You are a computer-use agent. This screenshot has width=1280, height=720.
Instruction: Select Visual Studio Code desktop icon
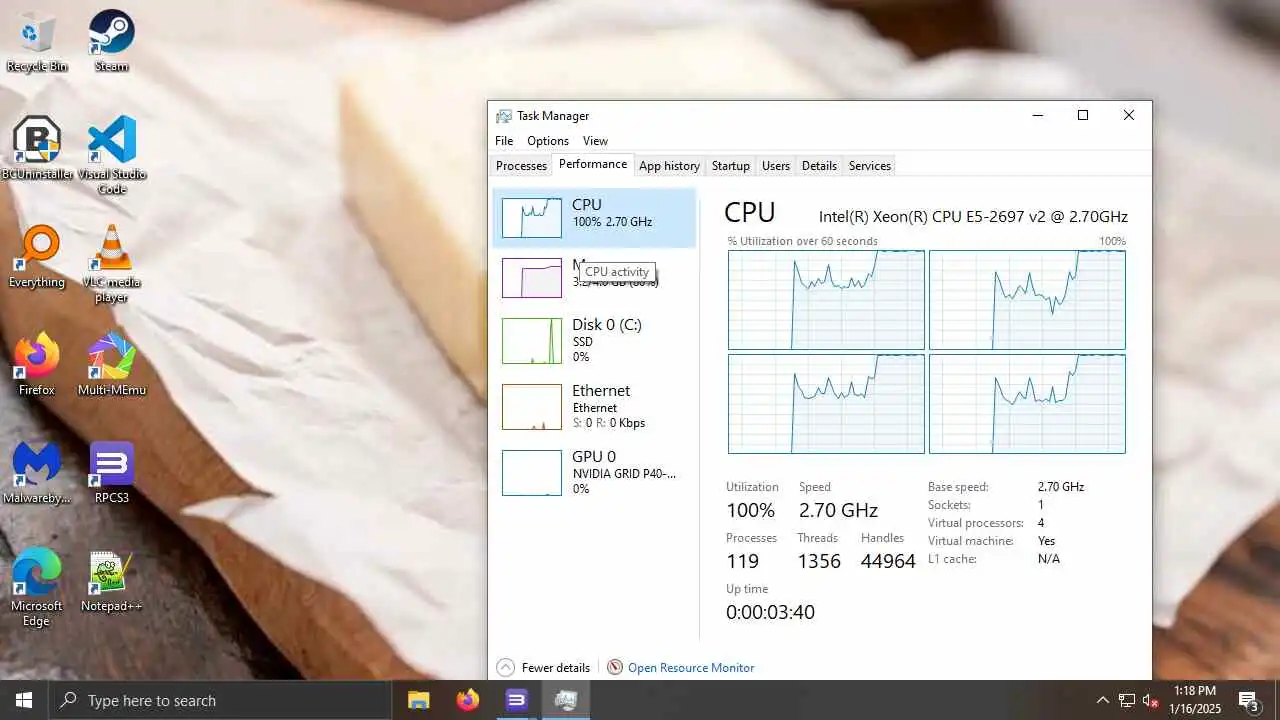click(112, 155)
